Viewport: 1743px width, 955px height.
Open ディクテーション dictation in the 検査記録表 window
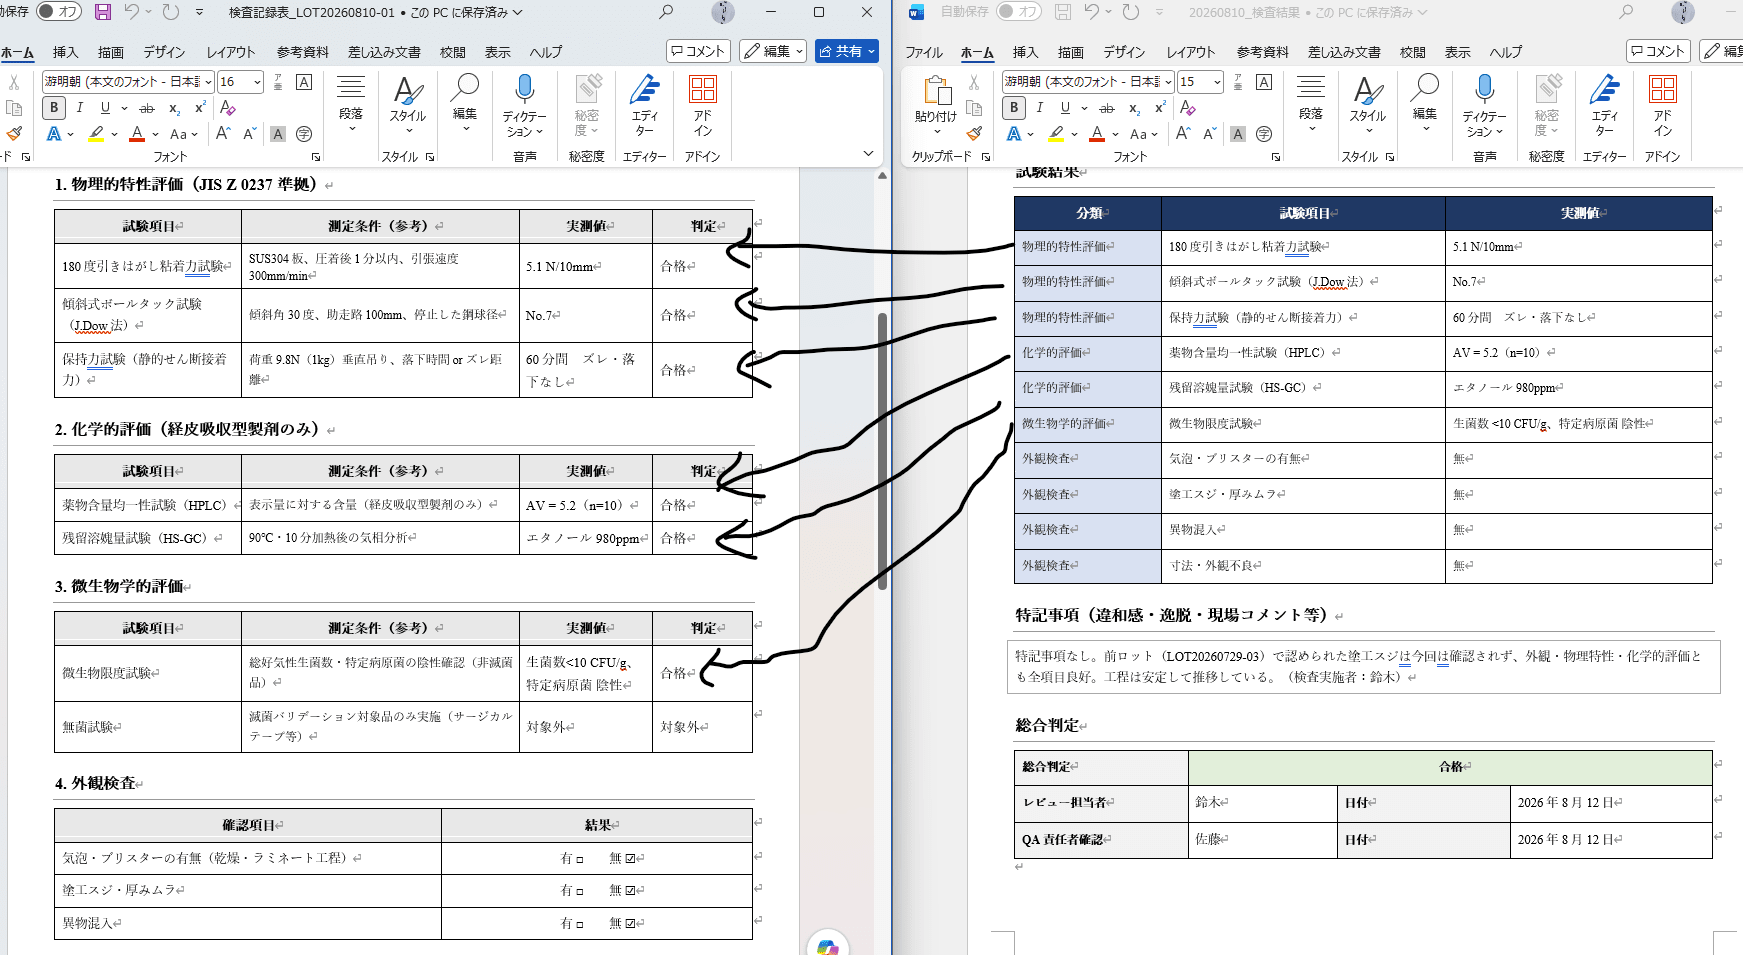click(x=524, y=106)
